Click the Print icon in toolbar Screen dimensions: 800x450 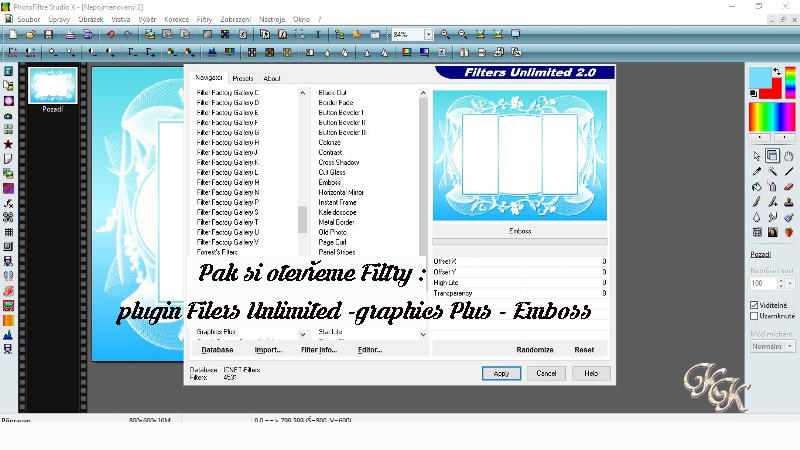(70, 34)
